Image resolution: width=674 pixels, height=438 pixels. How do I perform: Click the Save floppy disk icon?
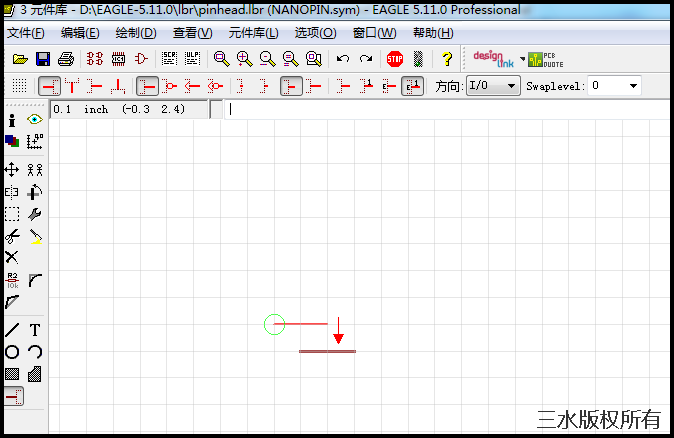(x=43, y=59)
